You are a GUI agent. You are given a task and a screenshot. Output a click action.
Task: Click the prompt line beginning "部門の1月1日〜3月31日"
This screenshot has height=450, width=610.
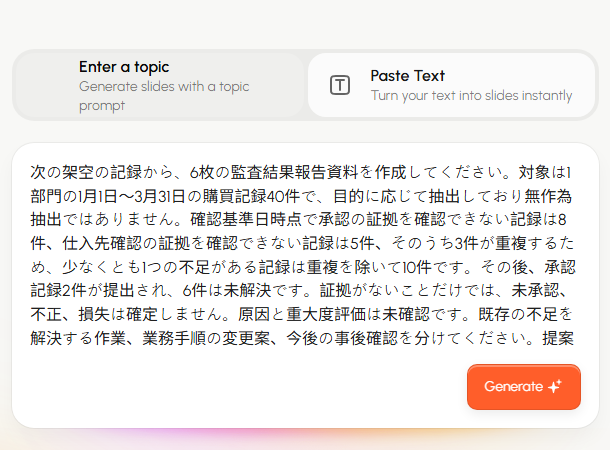[301, 196]
